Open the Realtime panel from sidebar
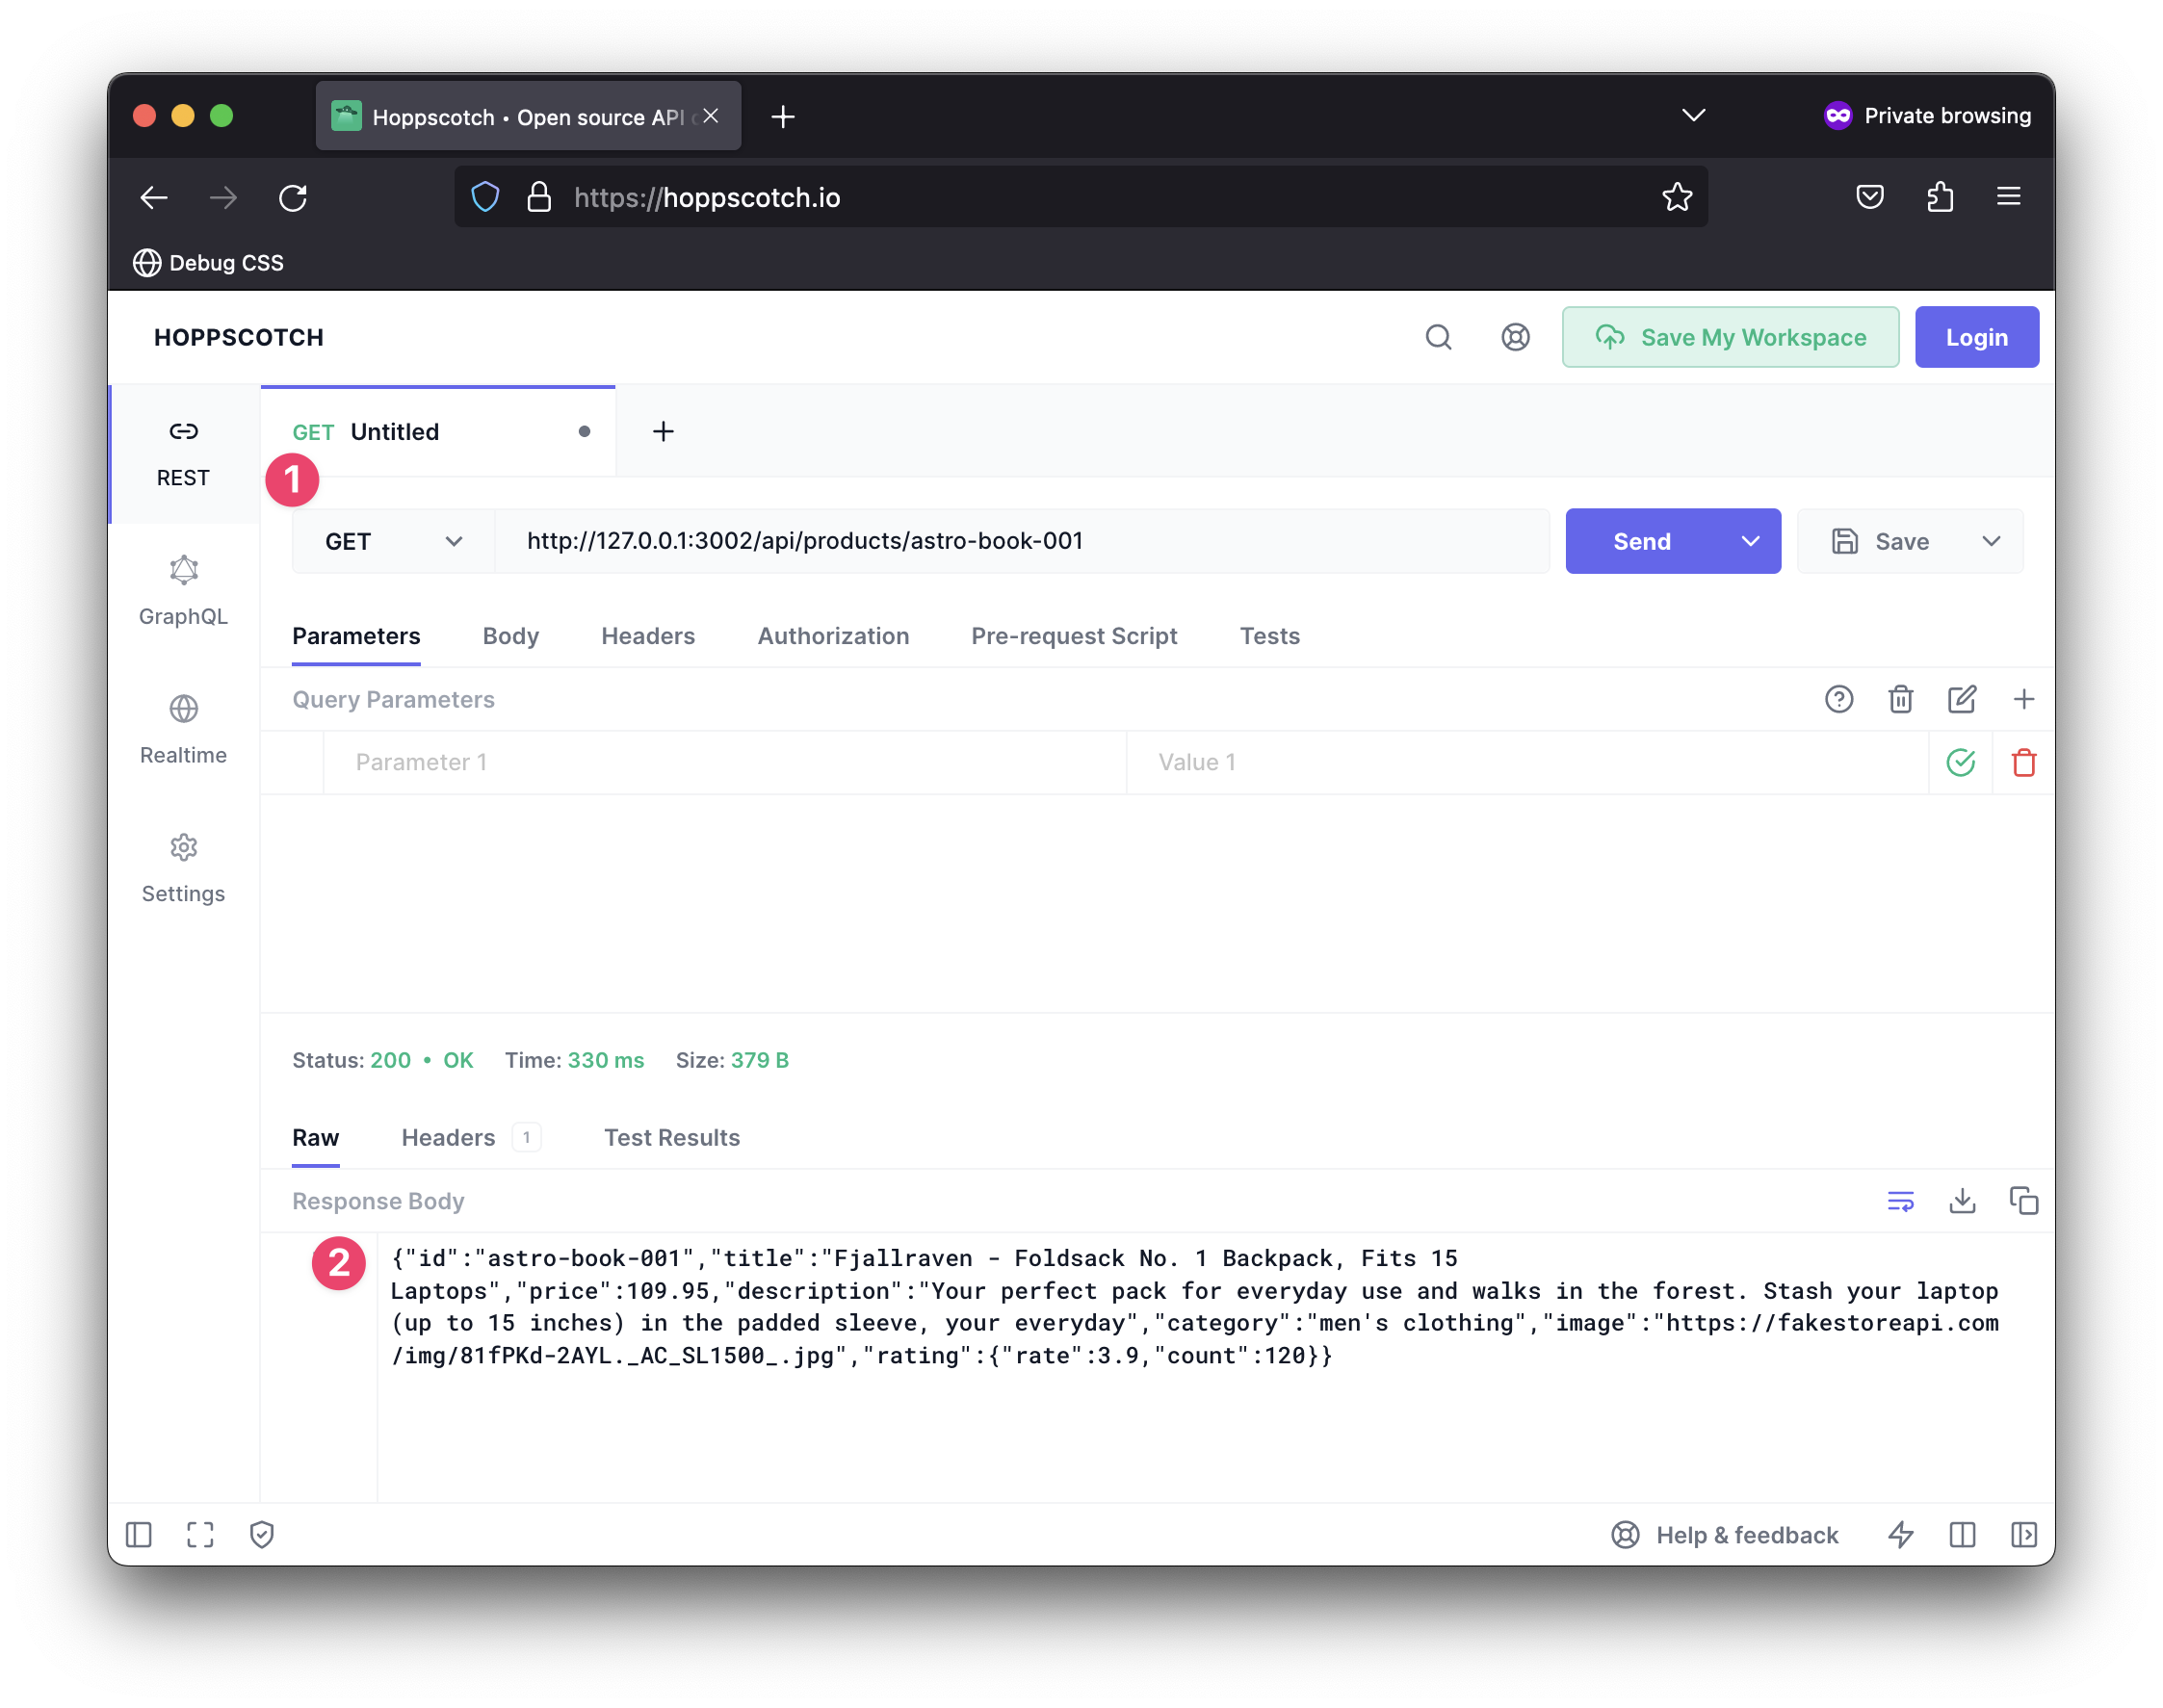 click(x=183, y=728)
